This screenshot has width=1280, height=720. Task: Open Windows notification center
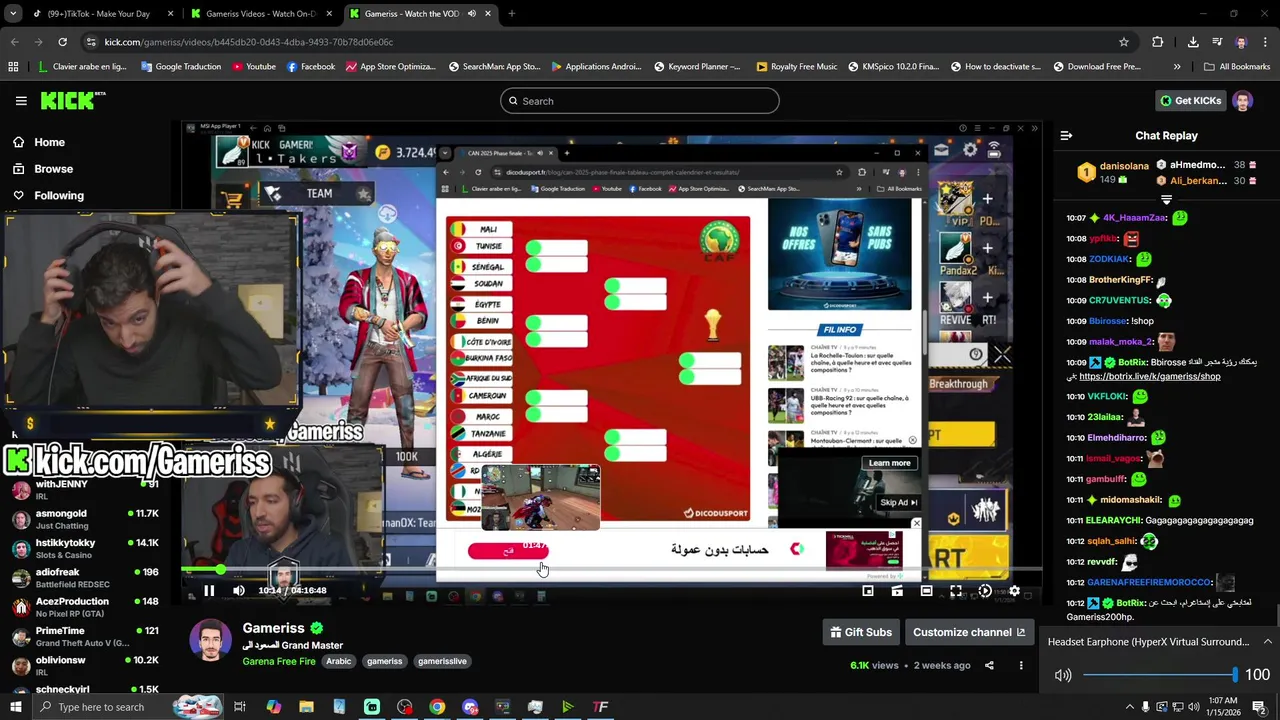pyautogui.click(x=1259, y=707)
